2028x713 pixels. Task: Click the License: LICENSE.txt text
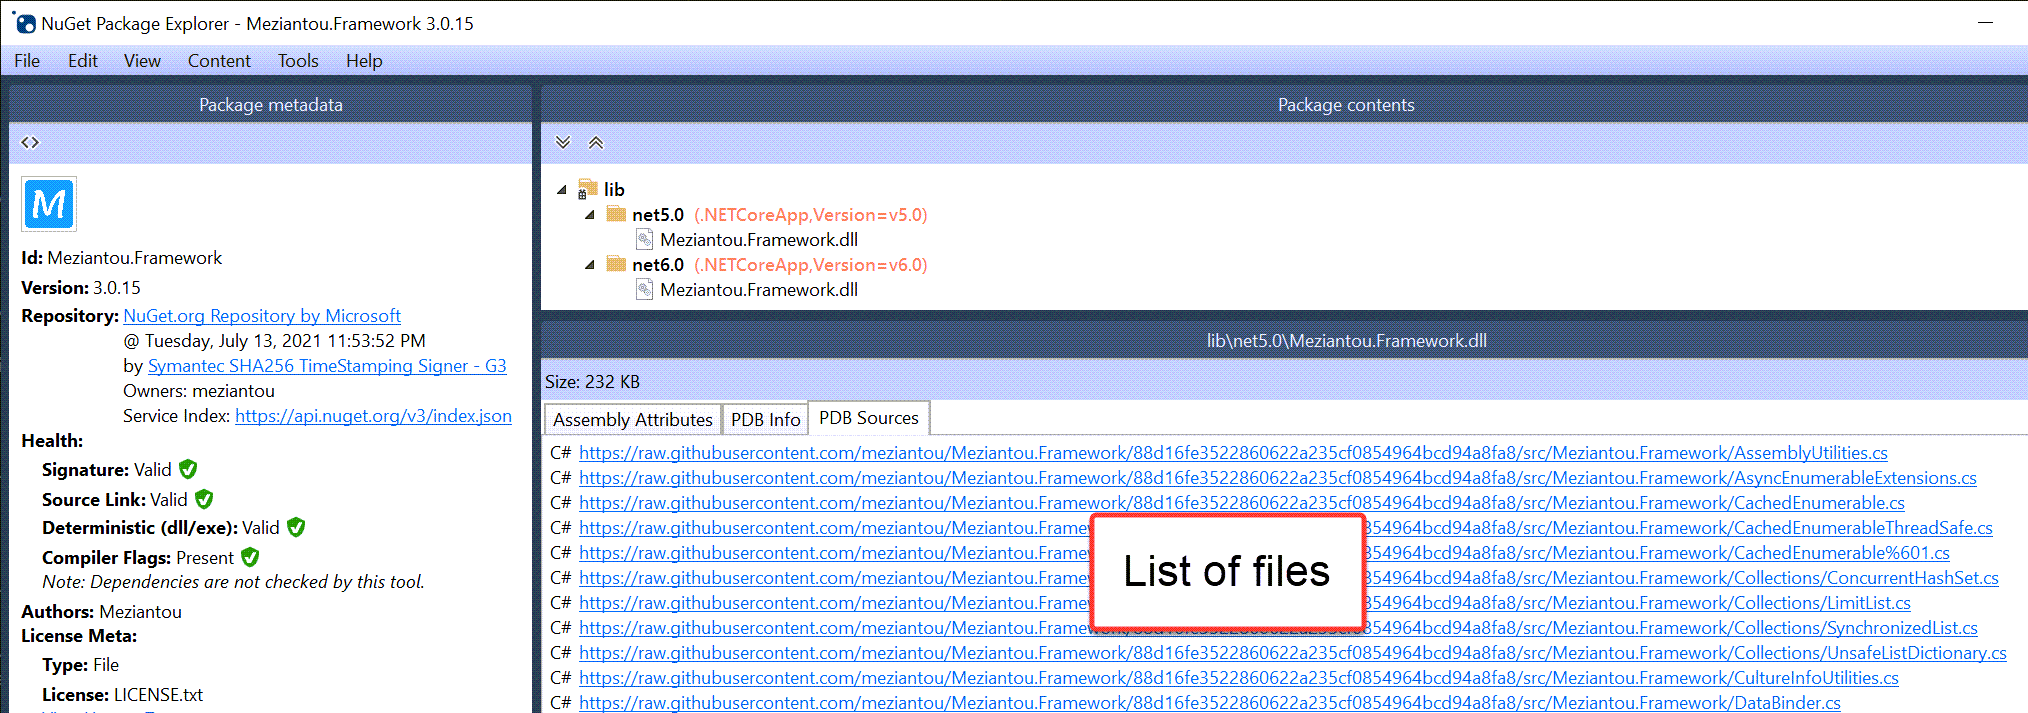point(122,695)
